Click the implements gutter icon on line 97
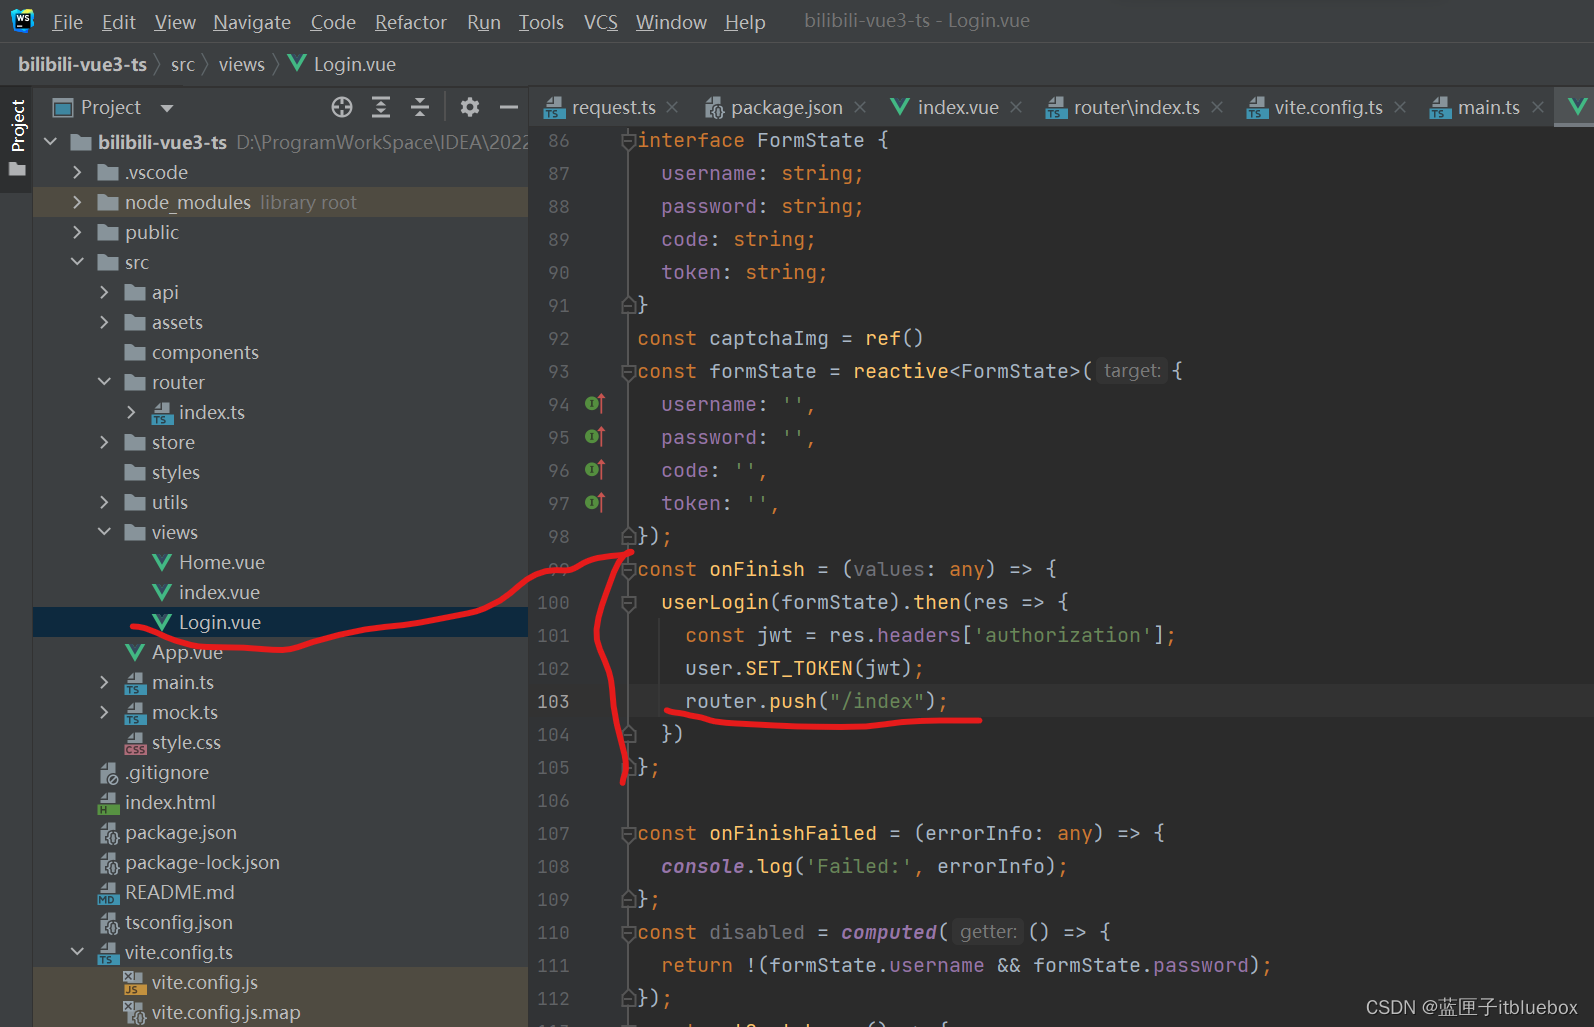This screenshot has height=1027, width=1594. point(594,503)
